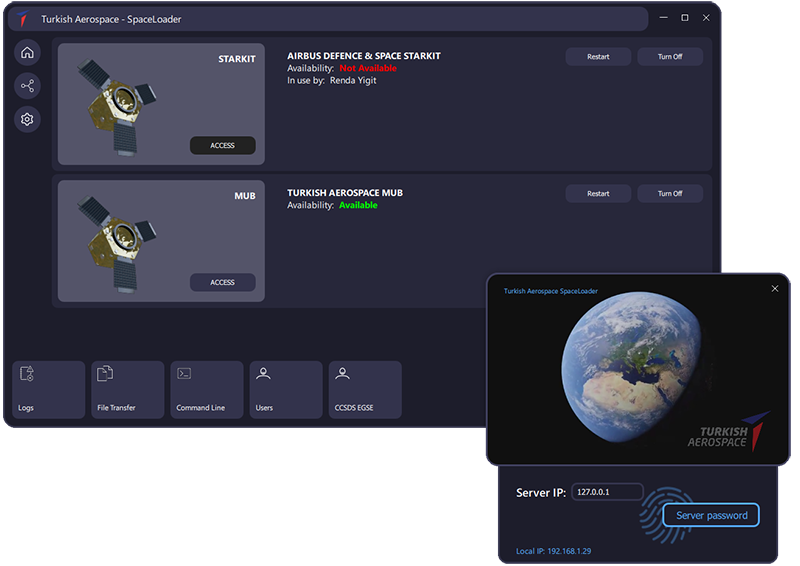Screen dimensions: 800x566
Task: Open the share/network sidebar icon
Action: [x=27, y=86]
